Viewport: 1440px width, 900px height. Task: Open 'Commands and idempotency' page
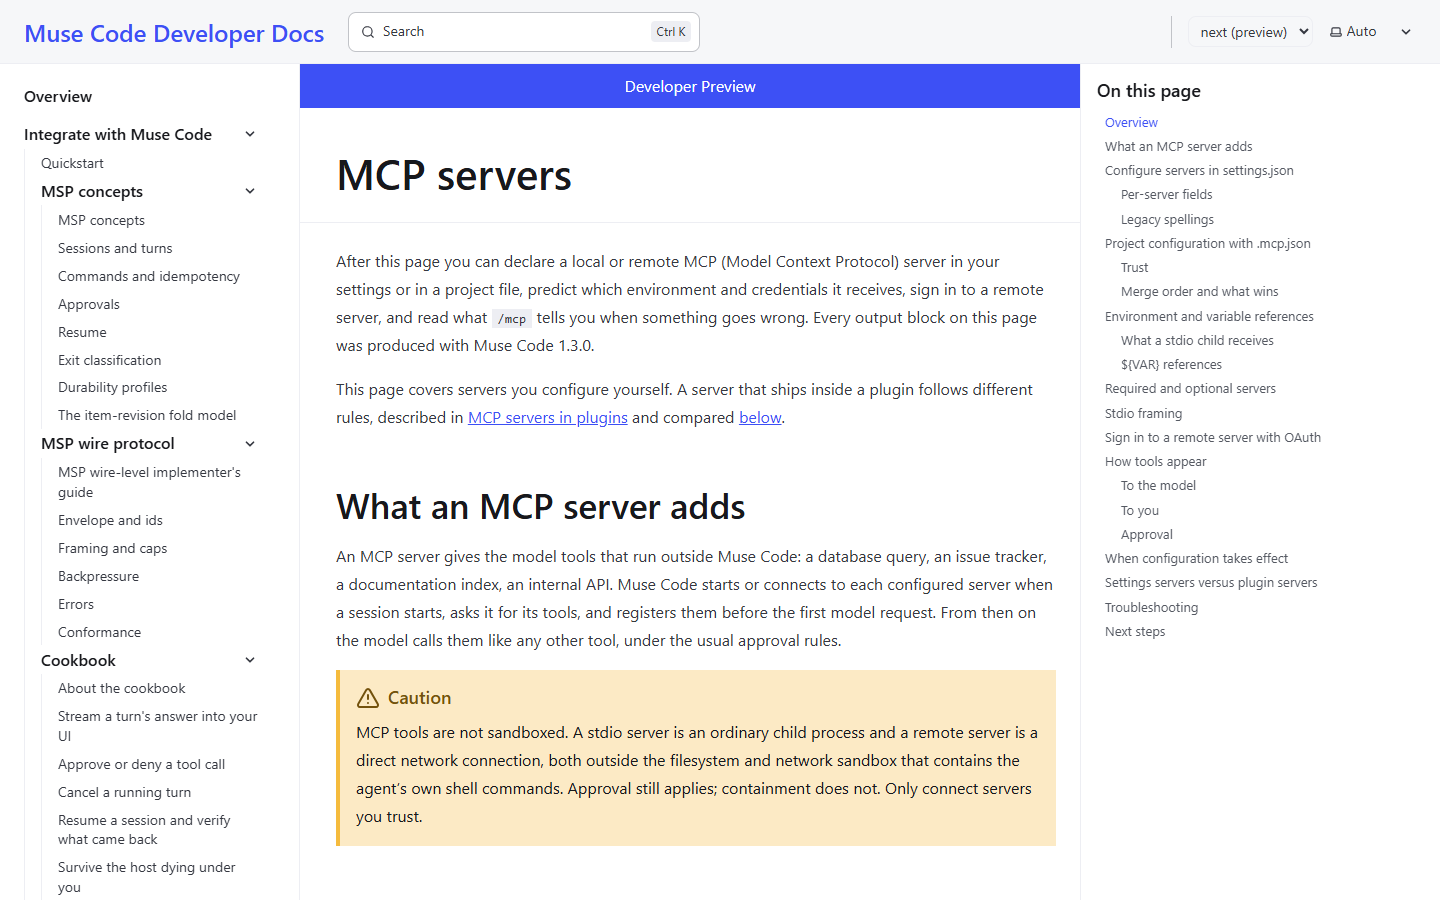coord(149,276)
